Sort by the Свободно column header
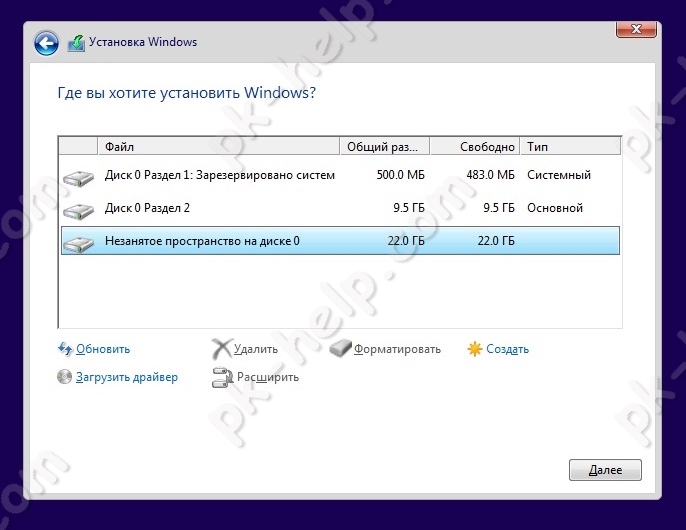The height and width of the screenshot is (530, 686). click(x=475, y=146)
